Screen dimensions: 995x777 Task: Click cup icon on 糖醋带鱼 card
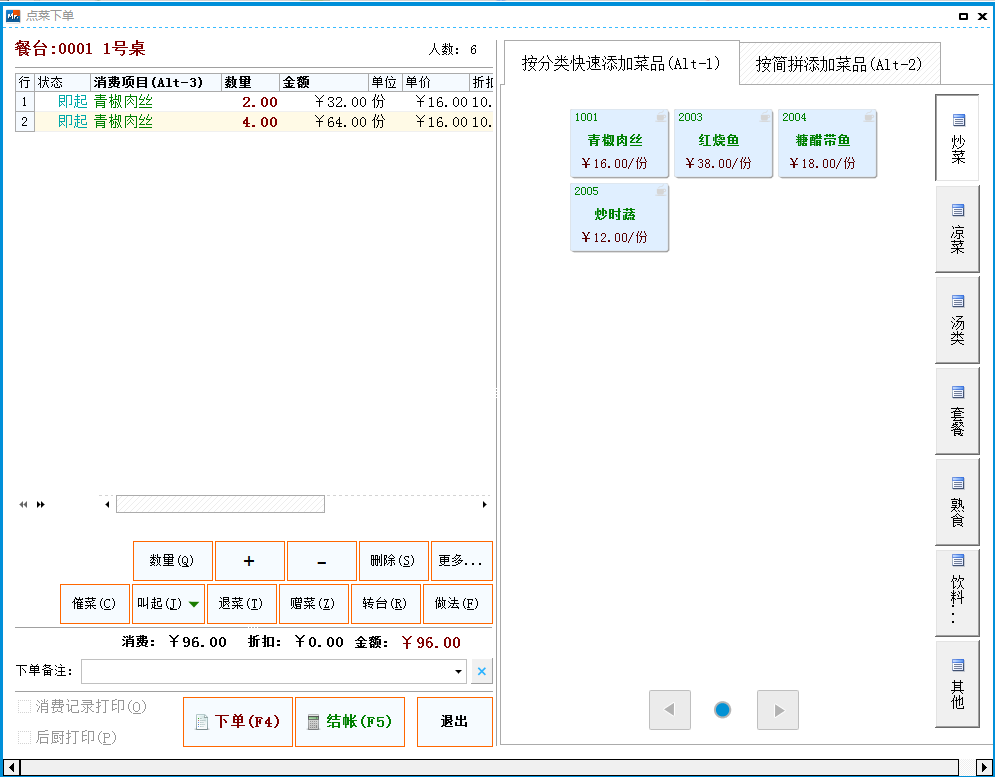[x=869, y=117]
